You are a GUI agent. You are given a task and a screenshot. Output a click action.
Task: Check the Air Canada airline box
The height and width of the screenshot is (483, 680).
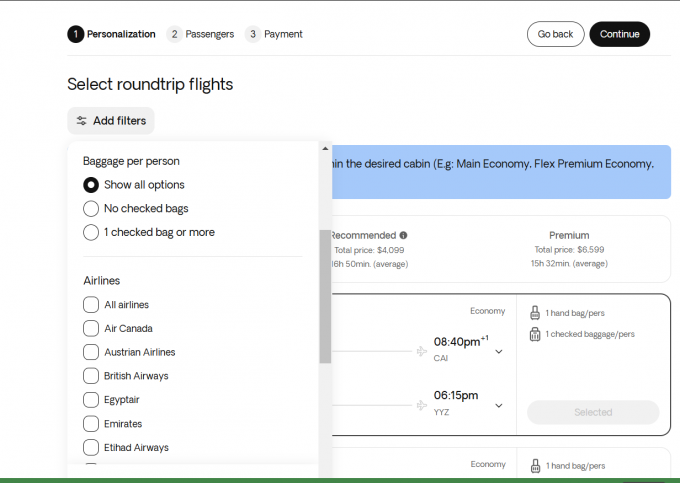click(x=91, y=328)
